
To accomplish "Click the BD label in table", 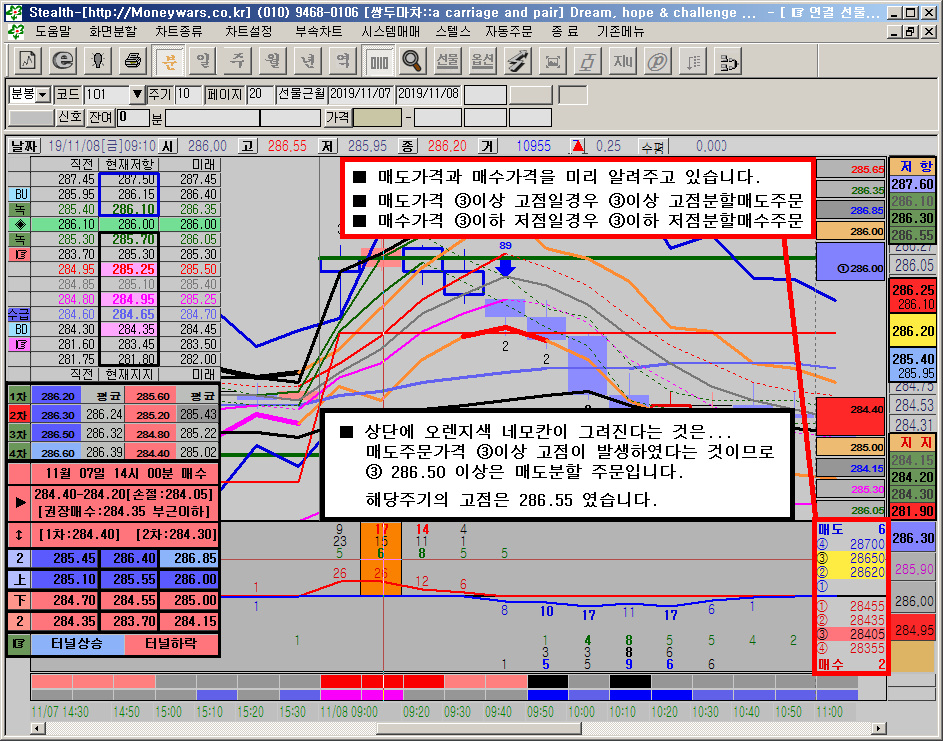I will (x=19, y=329).
